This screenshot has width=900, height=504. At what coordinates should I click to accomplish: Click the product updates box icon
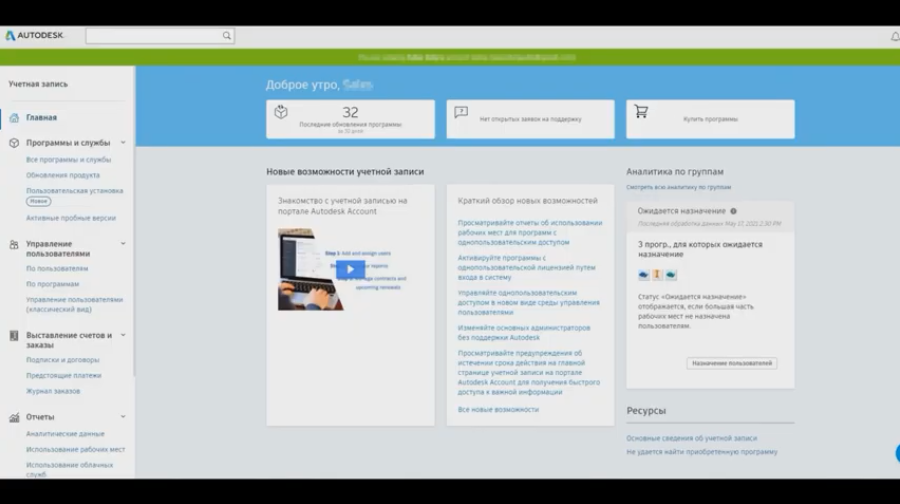281,112
